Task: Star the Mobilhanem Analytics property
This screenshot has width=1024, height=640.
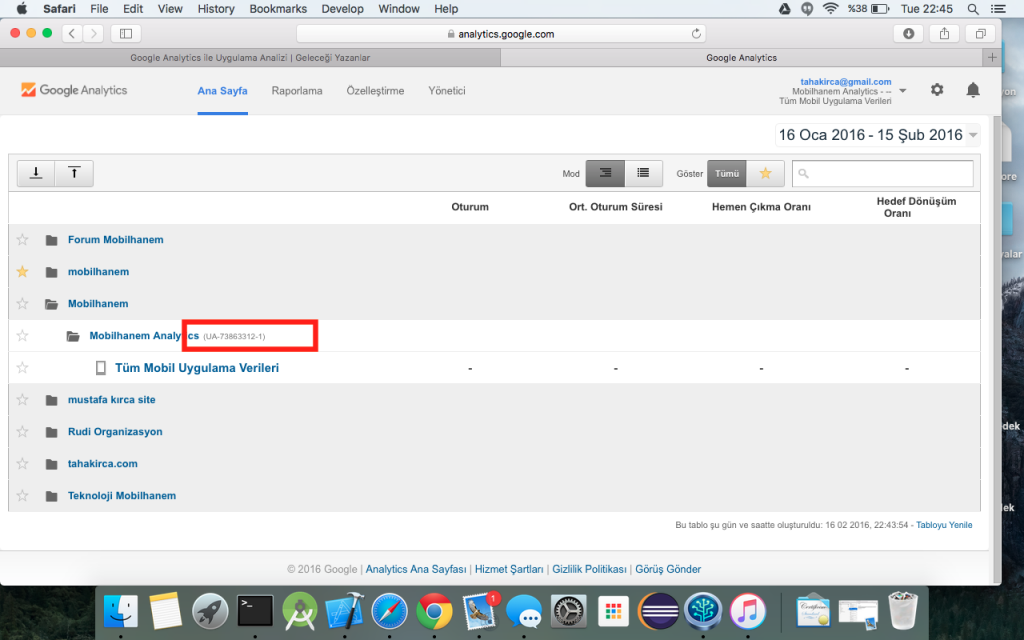Action: tap(22, 336)
